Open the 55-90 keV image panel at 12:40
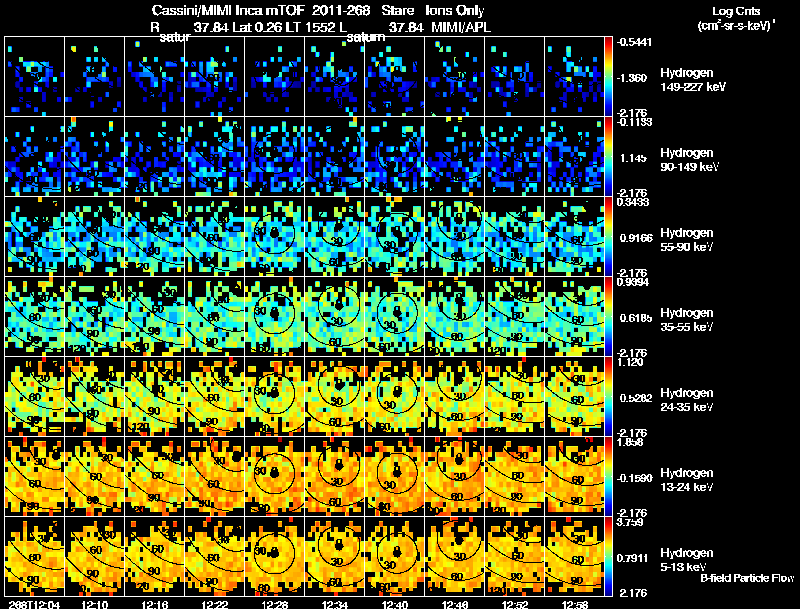 coord(394,237)
